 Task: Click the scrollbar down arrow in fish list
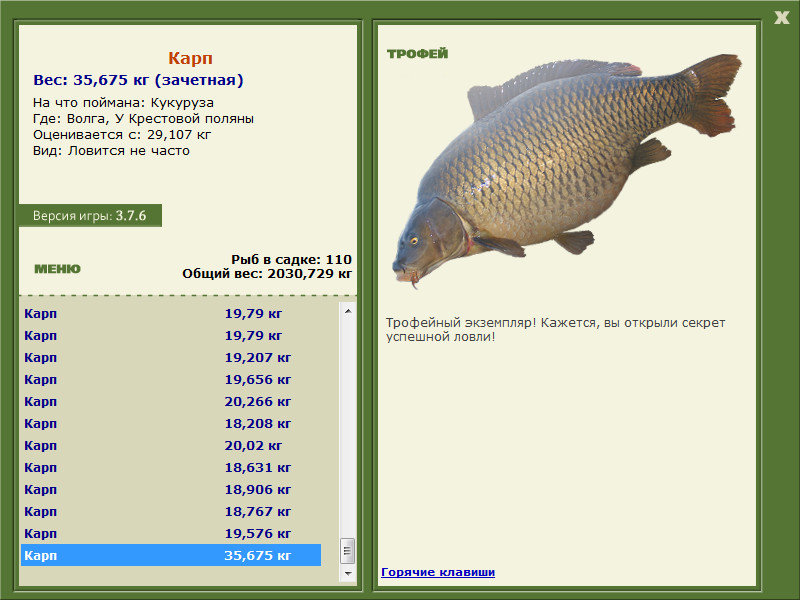(348, 573)
